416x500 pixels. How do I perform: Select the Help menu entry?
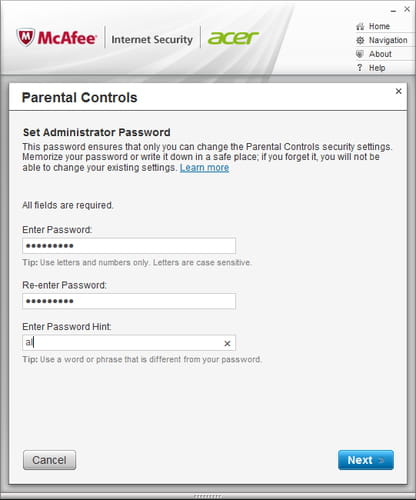coord(377,68)
